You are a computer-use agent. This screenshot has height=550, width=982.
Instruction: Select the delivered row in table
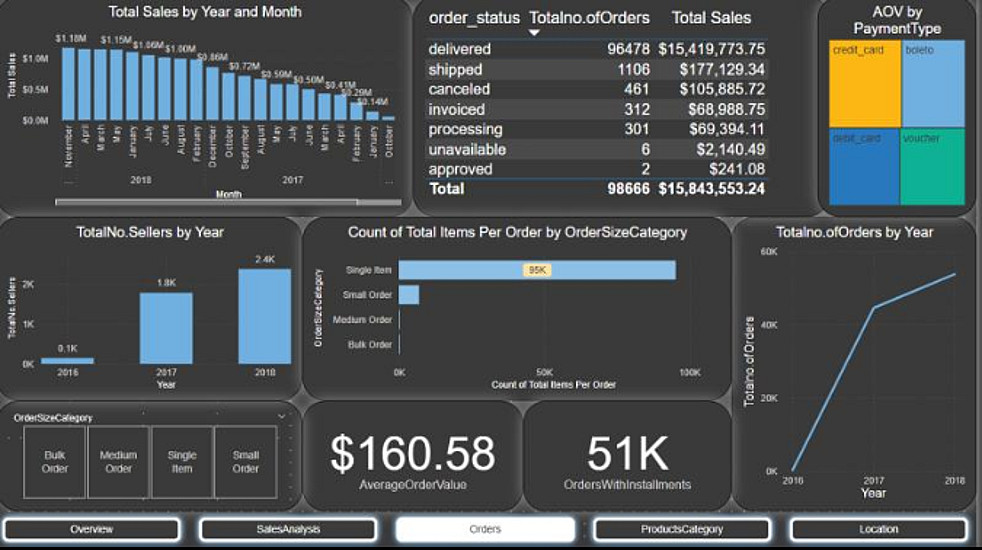point(597,49)
